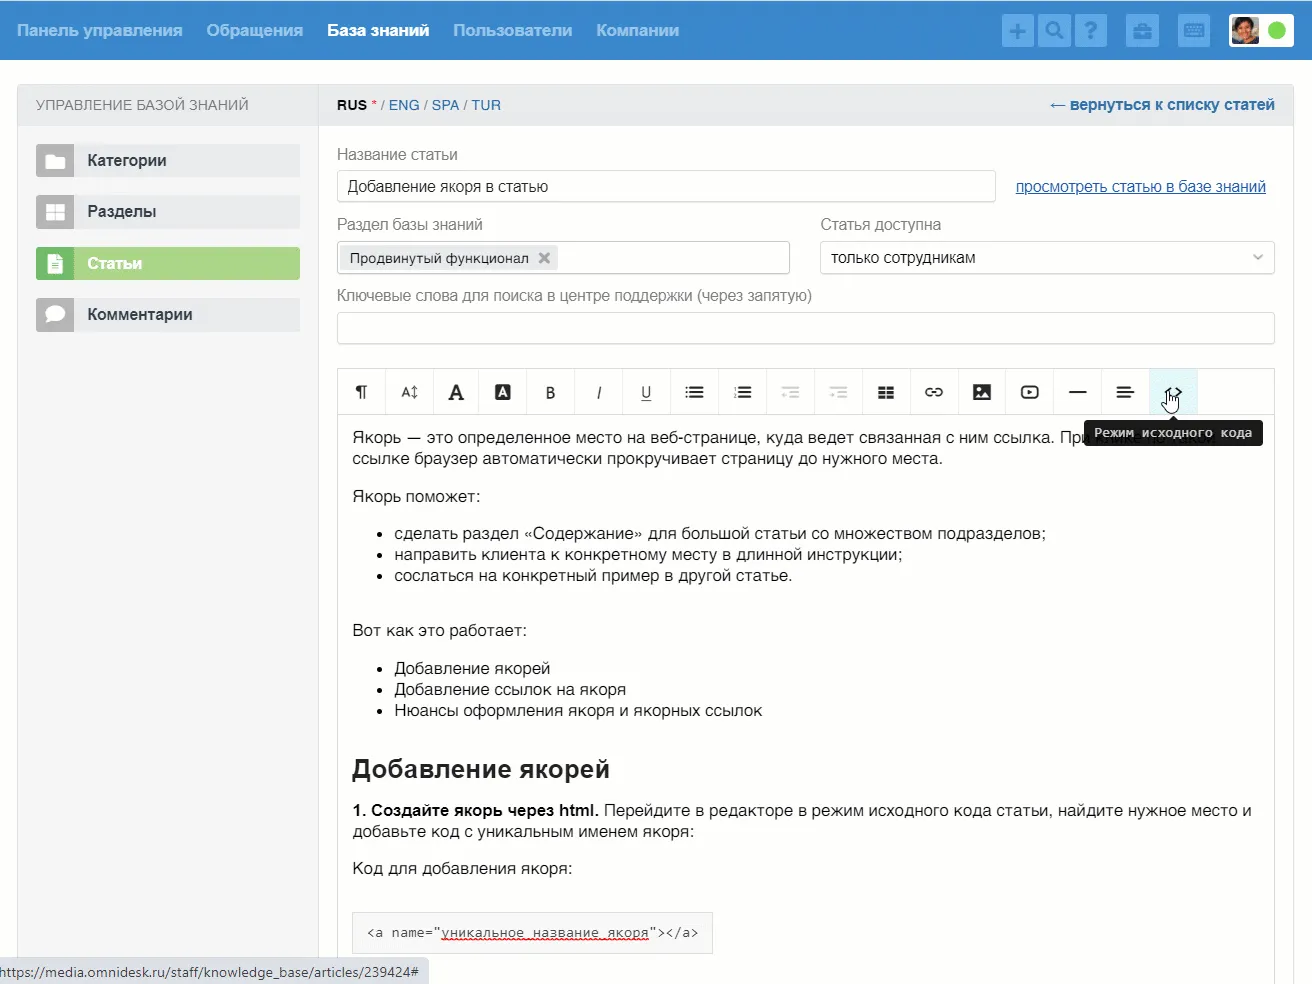
Task: Click the outdent toolbar button
Action: [790, 392]
